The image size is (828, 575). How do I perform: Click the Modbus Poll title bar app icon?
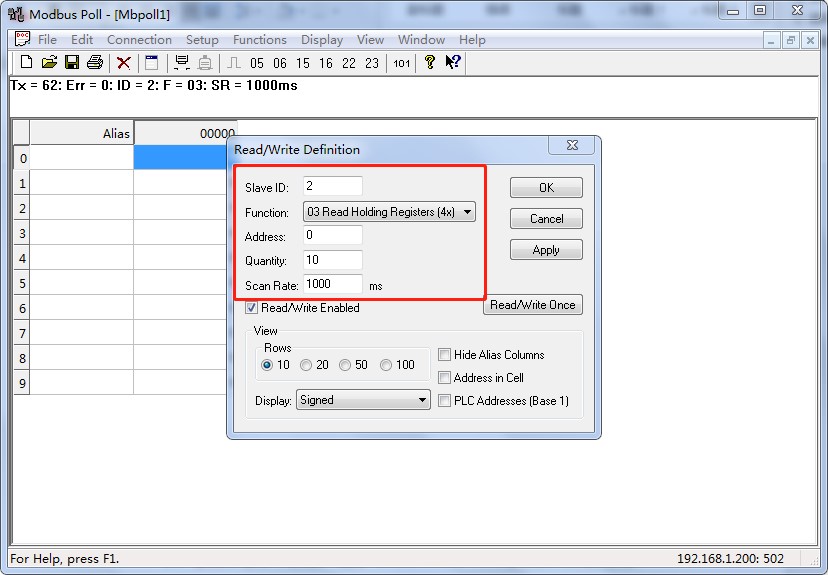[x=16, y=14]
